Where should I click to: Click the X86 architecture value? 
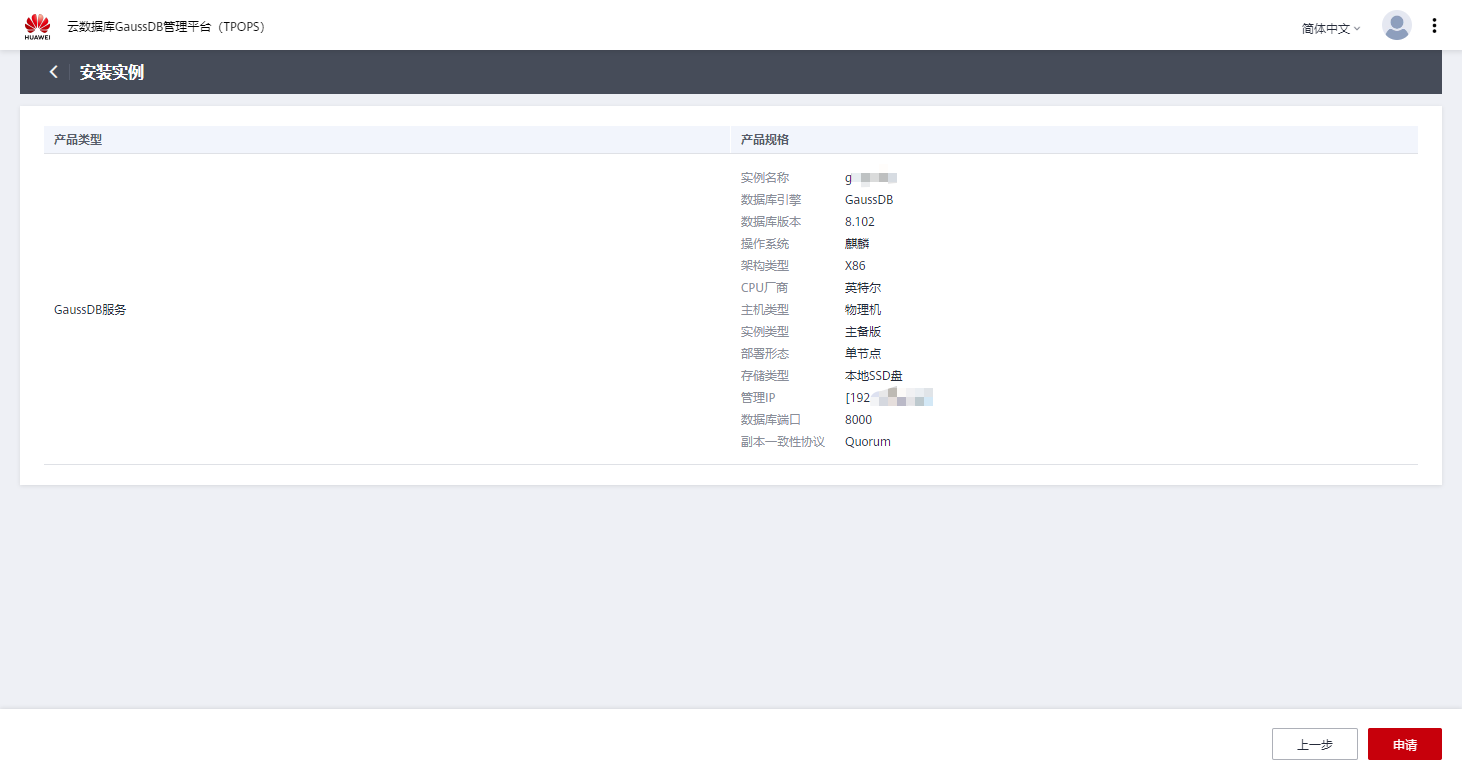[x=855, y=266]
